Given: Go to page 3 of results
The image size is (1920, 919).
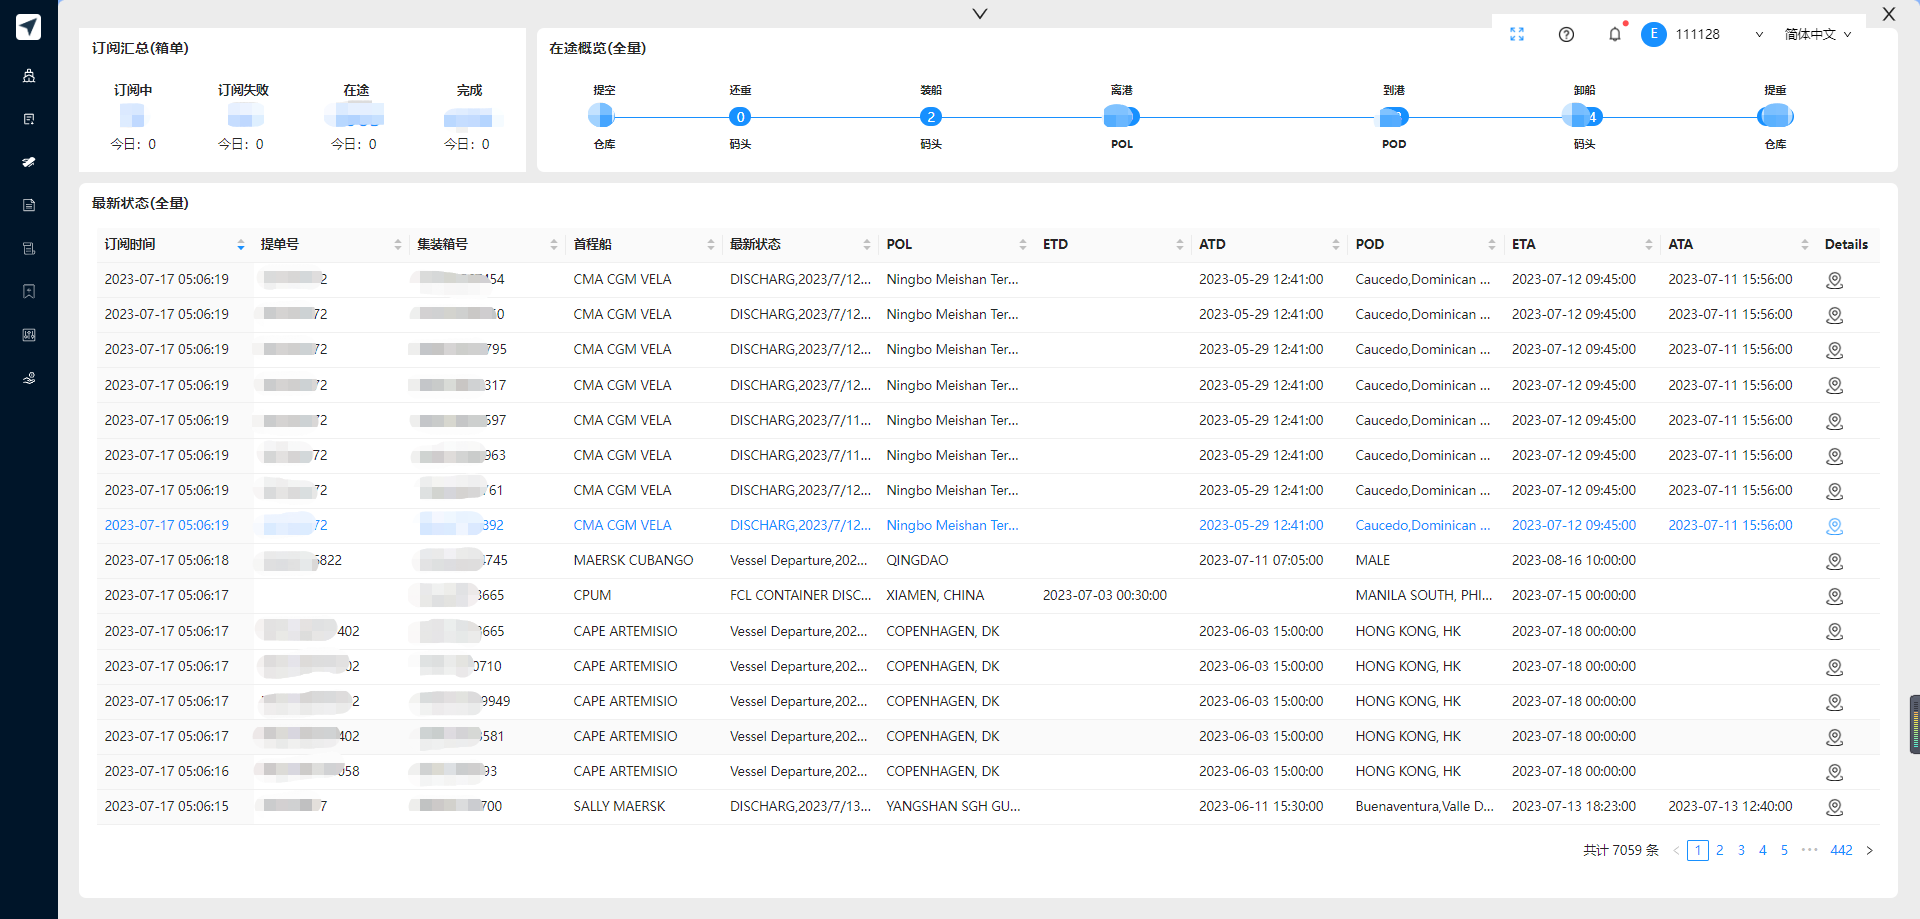Looking at the screenshot, I should 1741,850.
